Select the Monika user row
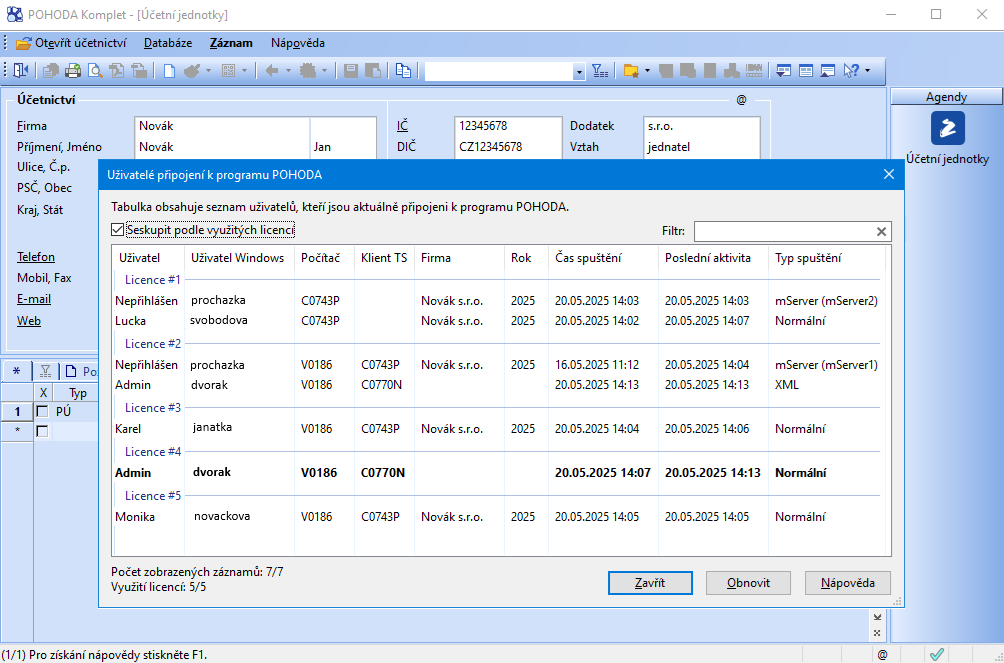The height and width of the screenshot is (663, 1004). tap(497, 517)
